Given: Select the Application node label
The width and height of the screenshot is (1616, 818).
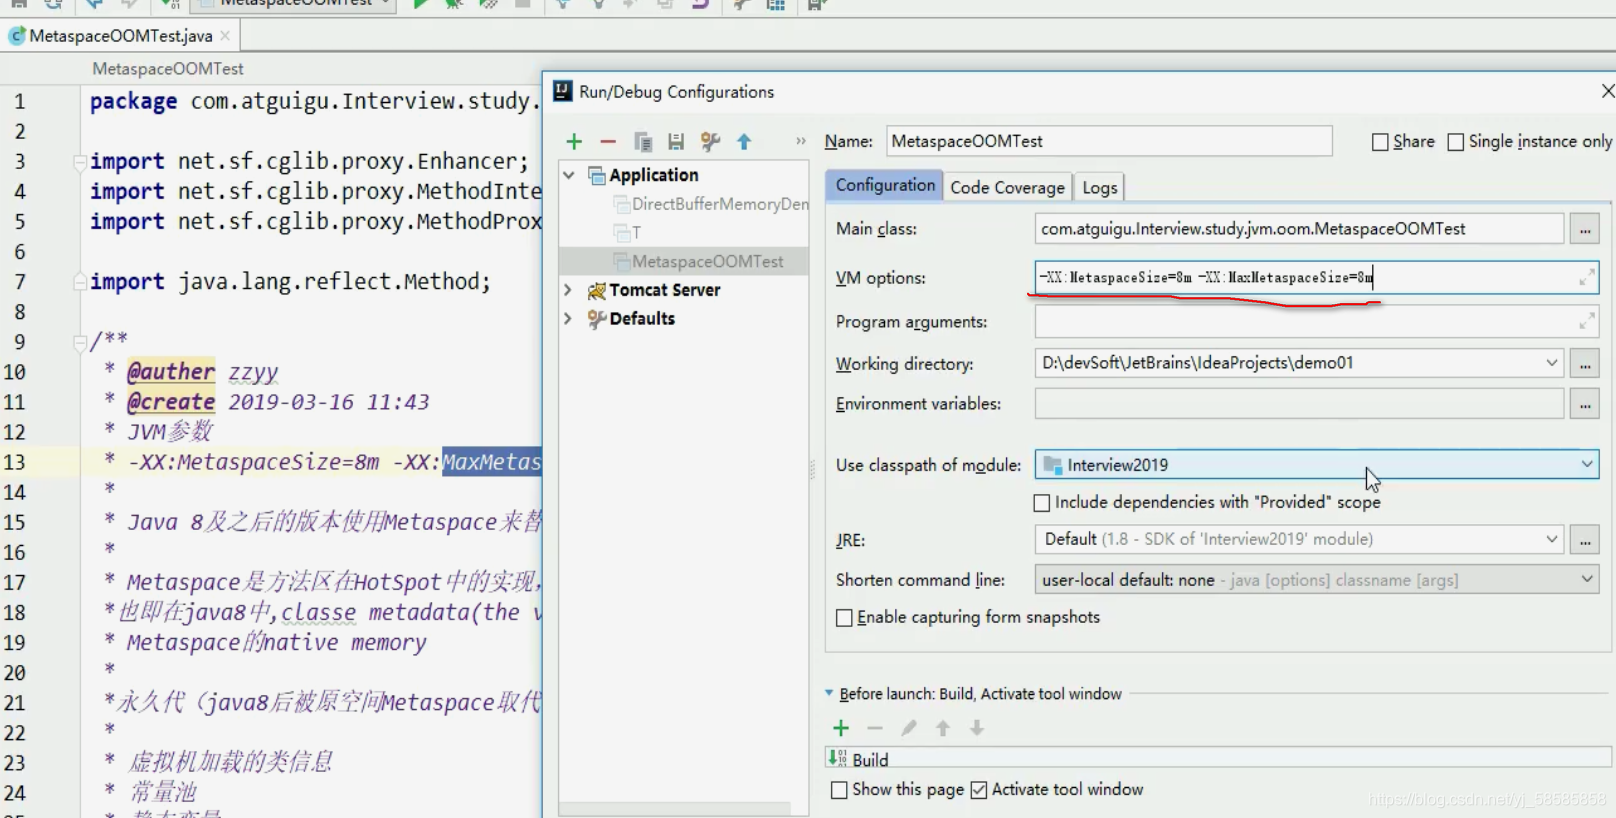Looking at the screenshot, I should 654,175.
